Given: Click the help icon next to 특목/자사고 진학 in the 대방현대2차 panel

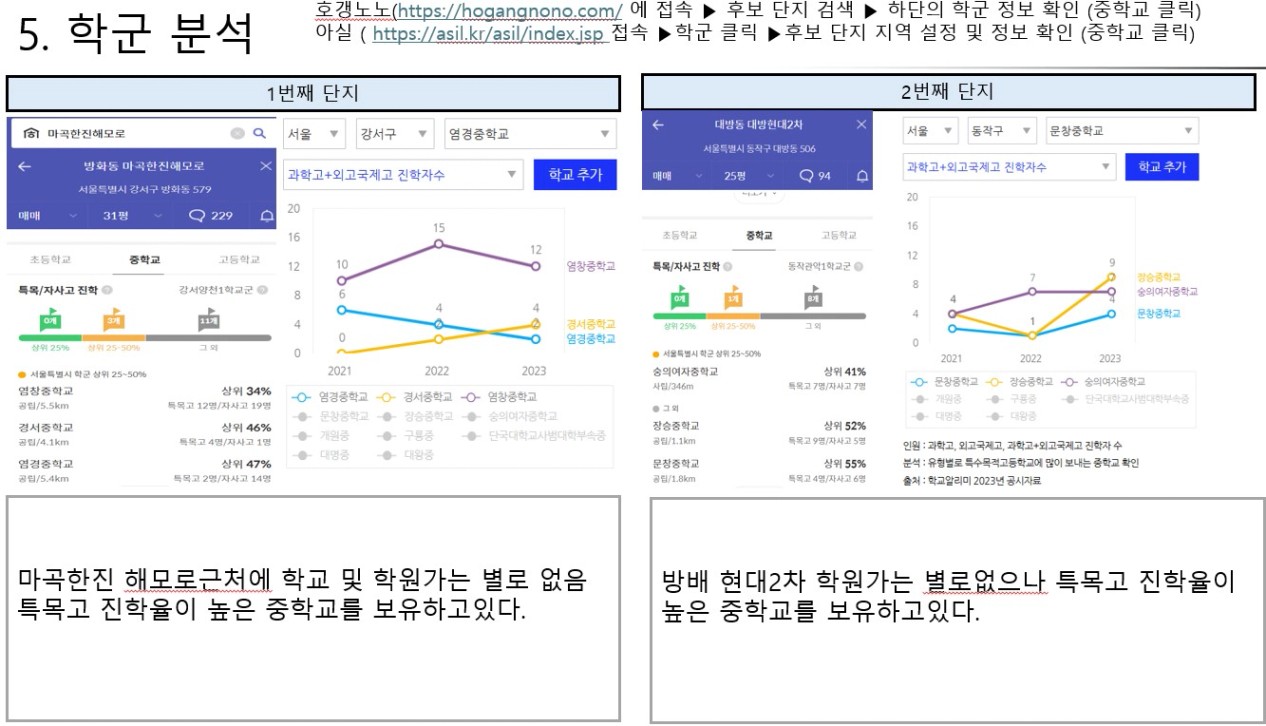Looking at the screenshot, I should pyautogui.click(x=727, y=267).
